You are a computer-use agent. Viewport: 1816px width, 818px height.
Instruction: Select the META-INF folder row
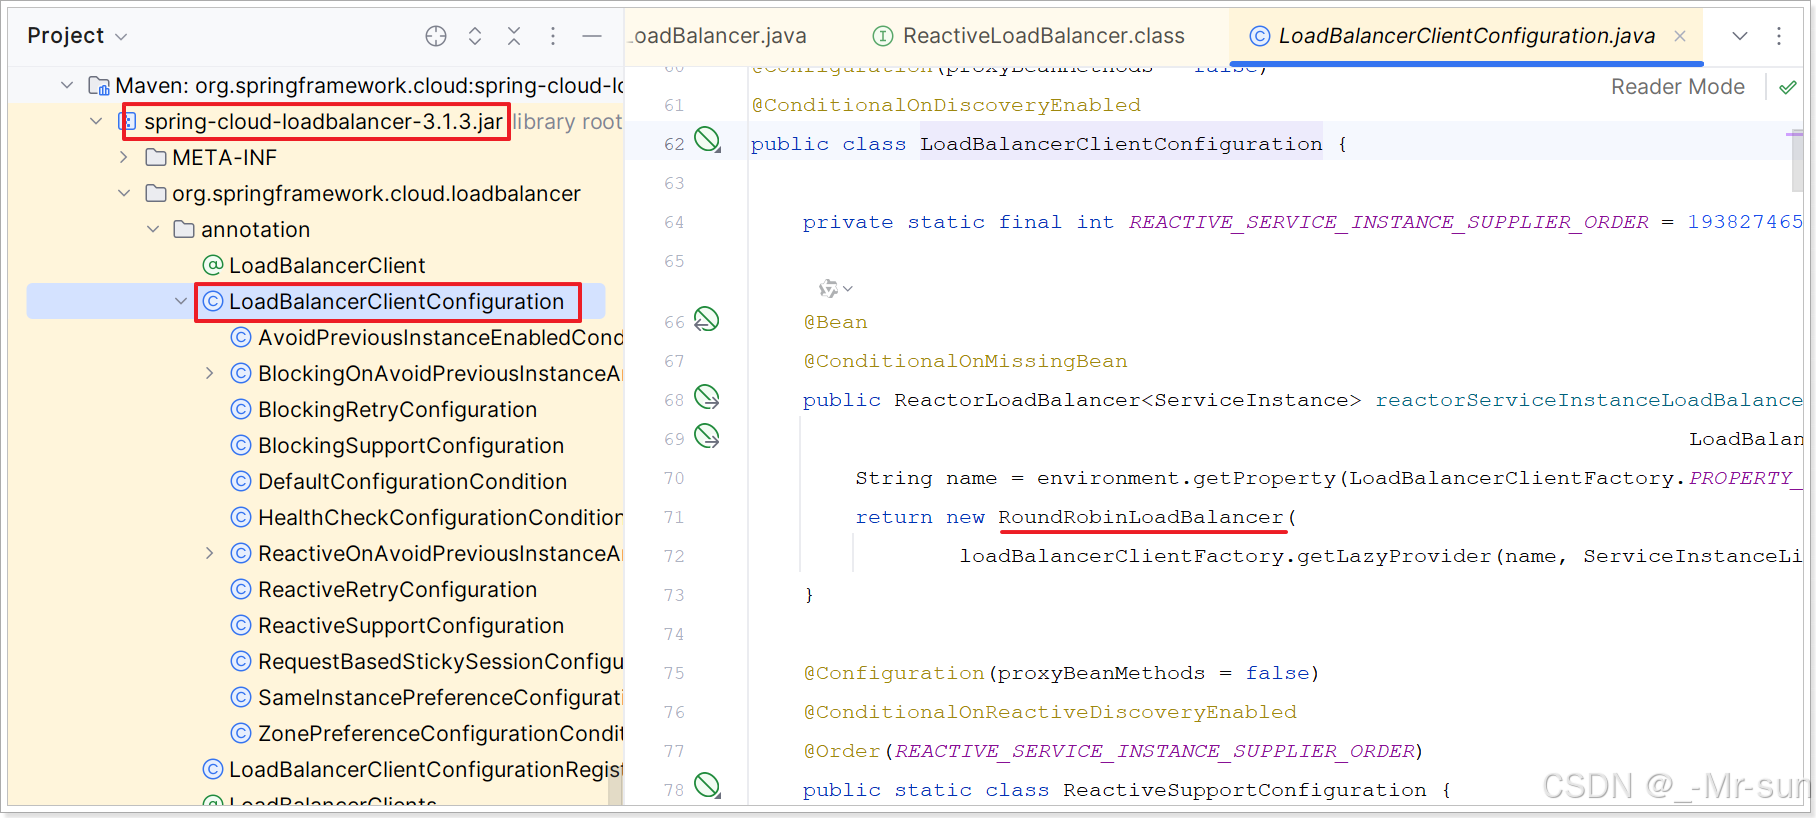(x=224, y=158)
